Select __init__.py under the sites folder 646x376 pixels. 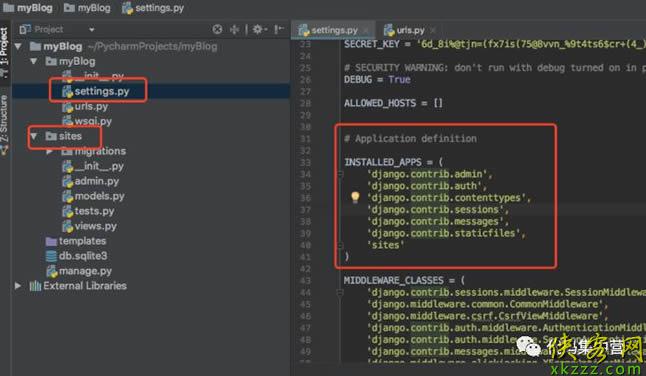[x=99, y=166]
